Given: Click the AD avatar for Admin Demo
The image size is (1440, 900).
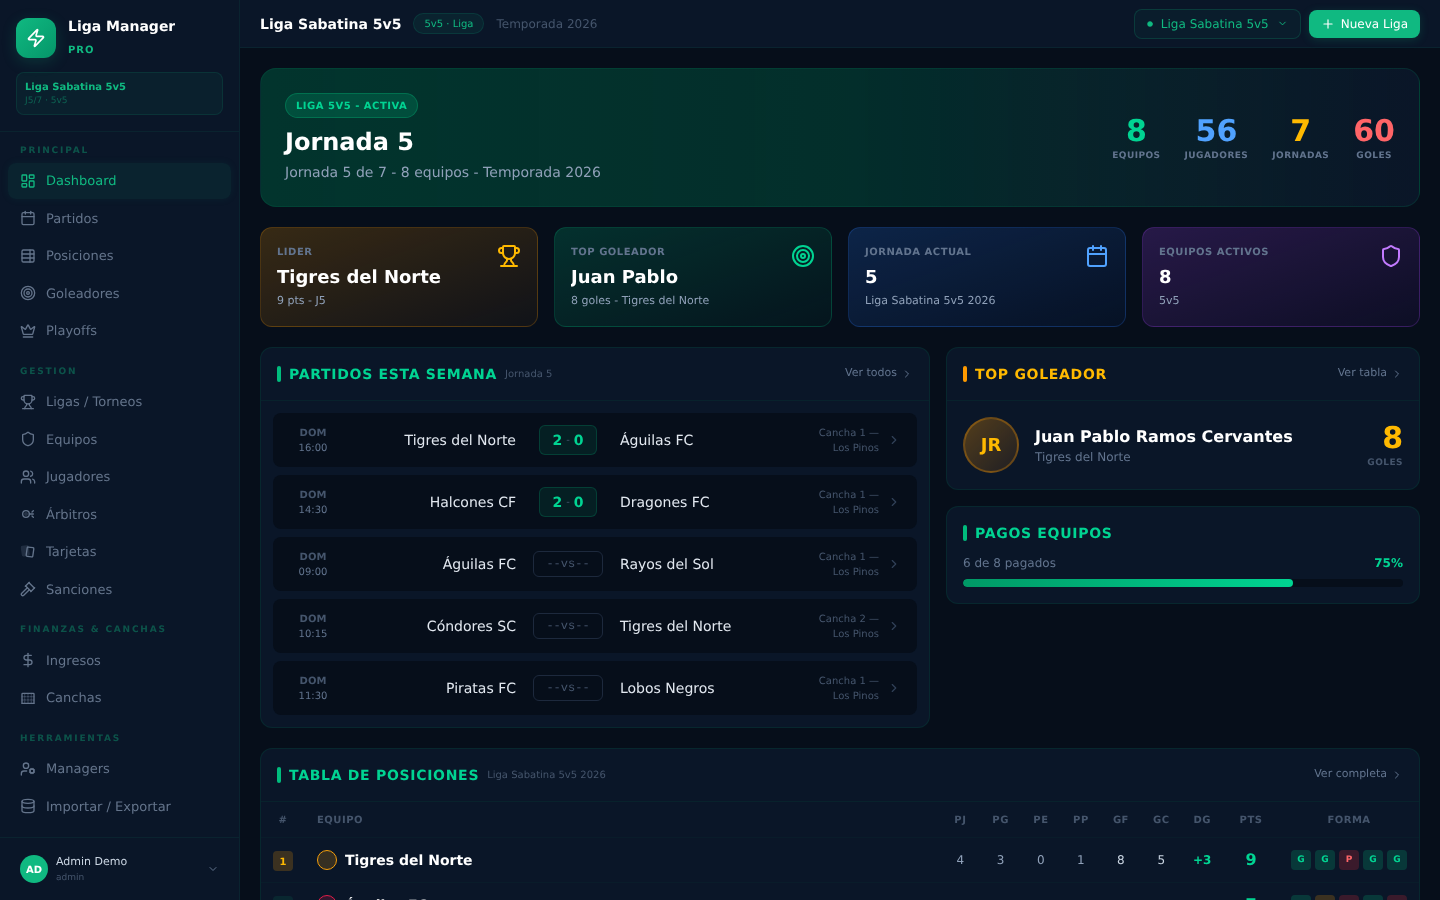Looking at the screenshot, I should point(34,869).
